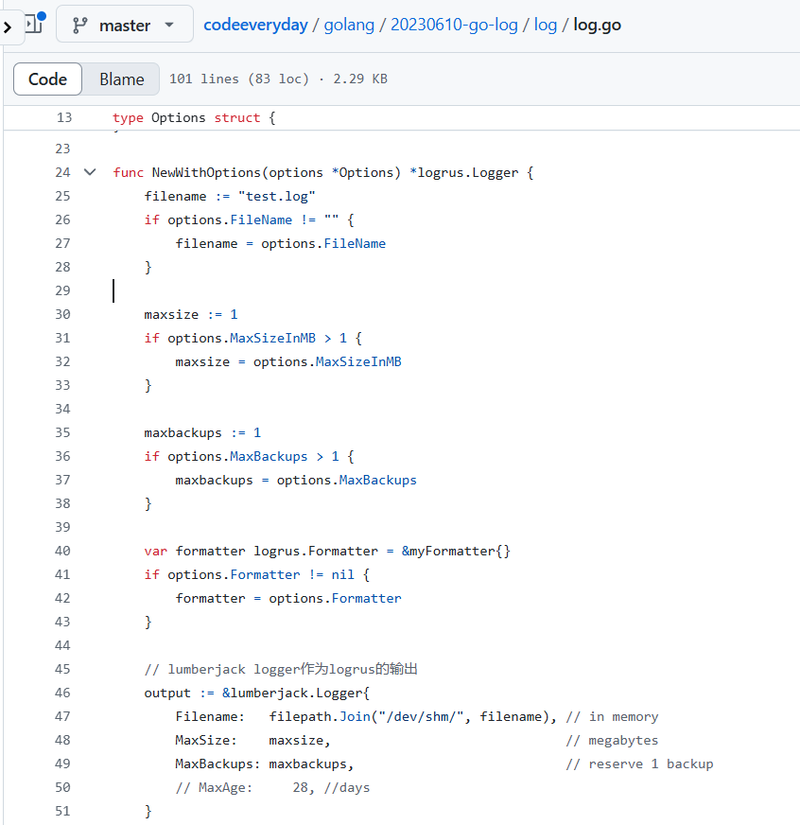Click the "test.log" string literal
Image resolution: width=800 pixels, height=825 pixels.
[276, 196]
